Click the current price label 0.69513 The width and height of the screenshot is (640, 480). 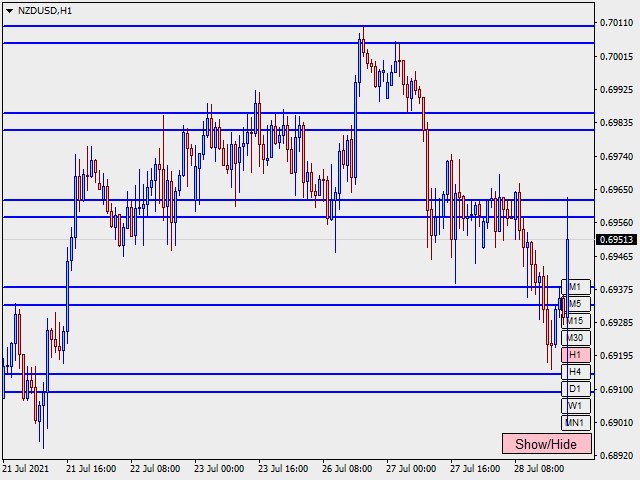(617, 240)
